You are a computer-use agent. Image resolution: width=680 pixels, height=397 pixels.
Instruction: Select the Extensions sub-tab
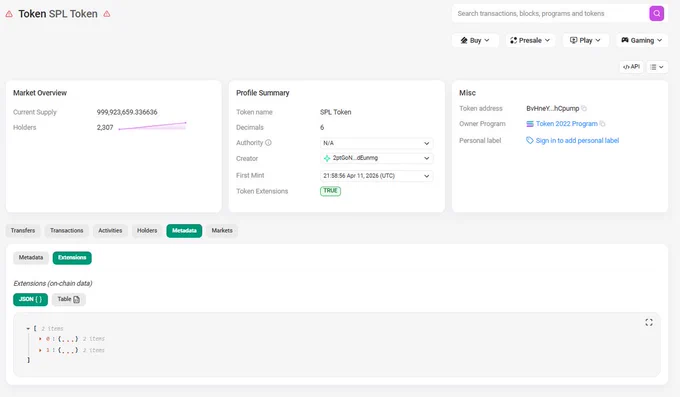(72, 258)
